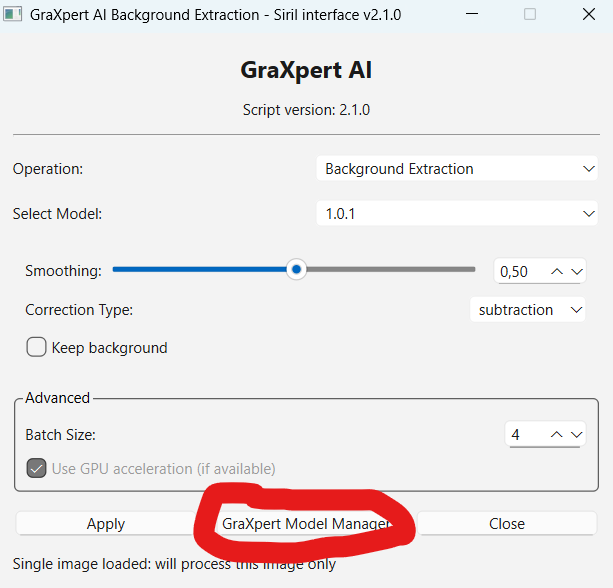The height and width of the screenshot is (588, 613).
Task: Increase Smoothing value with up arrow
Action: pyautogui.click(x=557, y=271)
